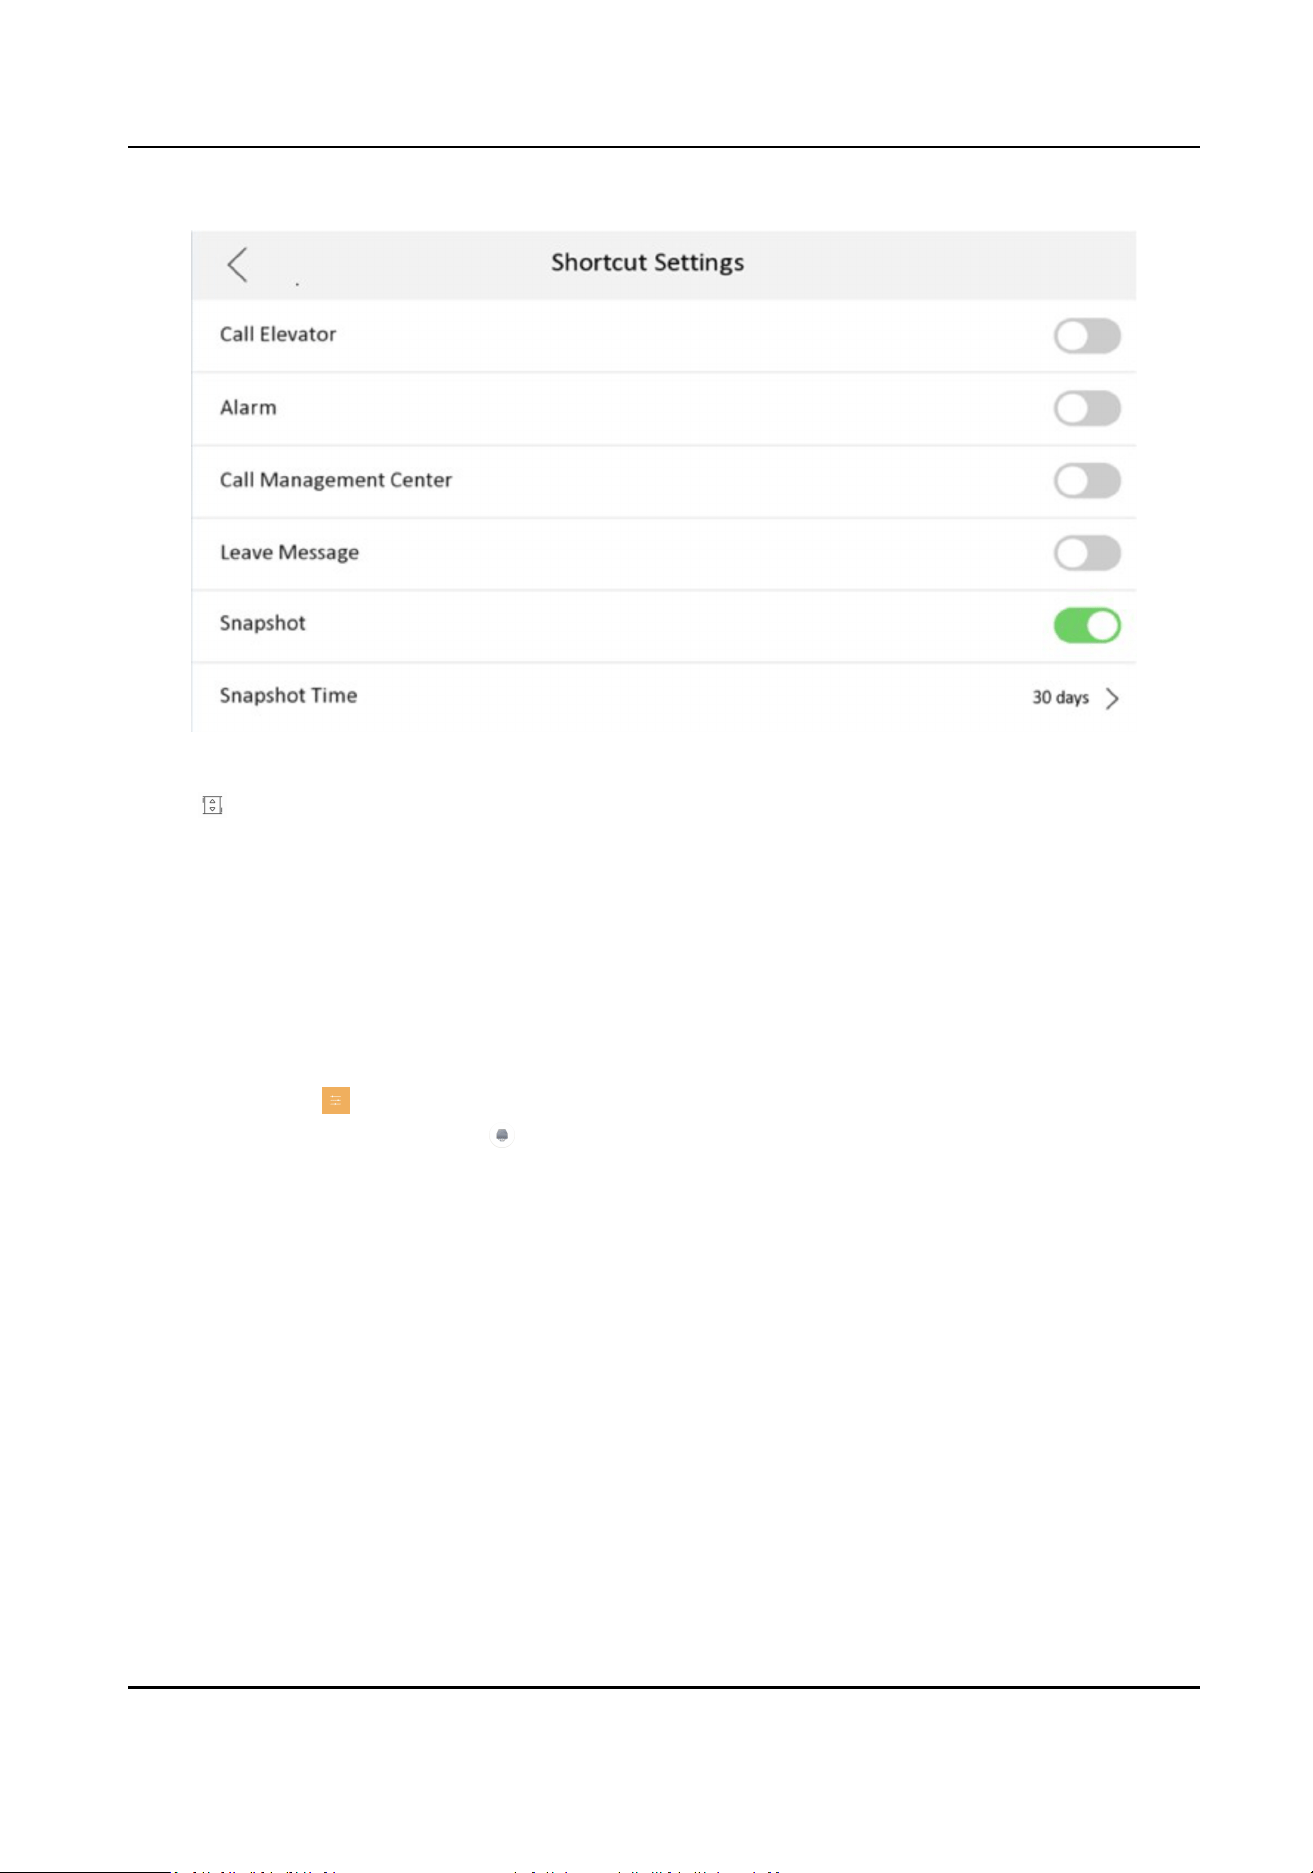
Task: Expand Snapshot Time with the right chevron
Action: point(1112,698)
